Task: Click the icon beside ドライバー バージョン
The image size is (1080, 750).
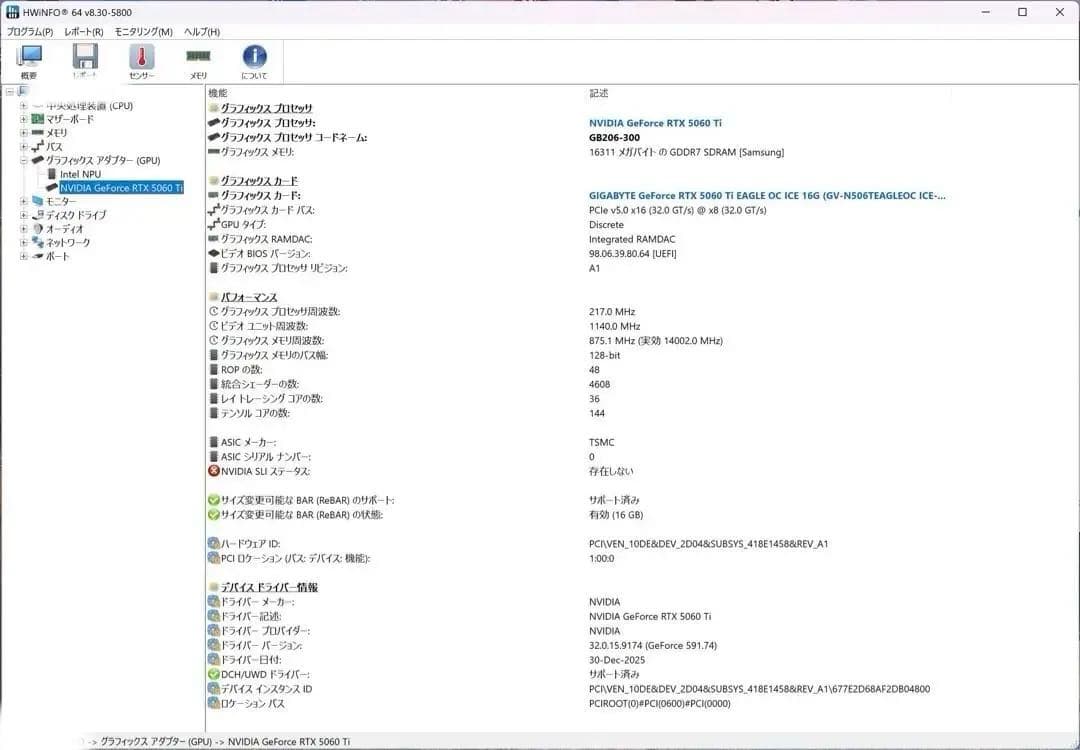Action: point(214,645)
